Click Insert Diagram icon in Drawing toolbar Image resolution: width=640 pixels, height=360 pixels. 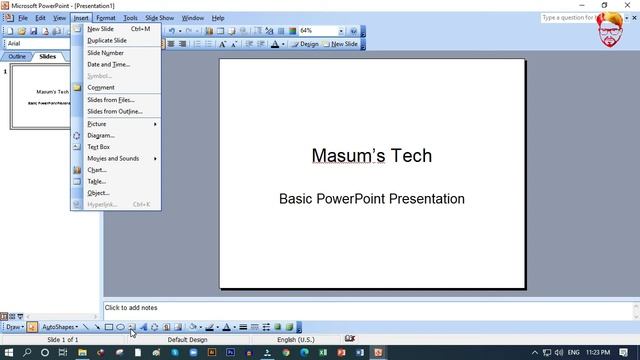click(x=155, y=327)
